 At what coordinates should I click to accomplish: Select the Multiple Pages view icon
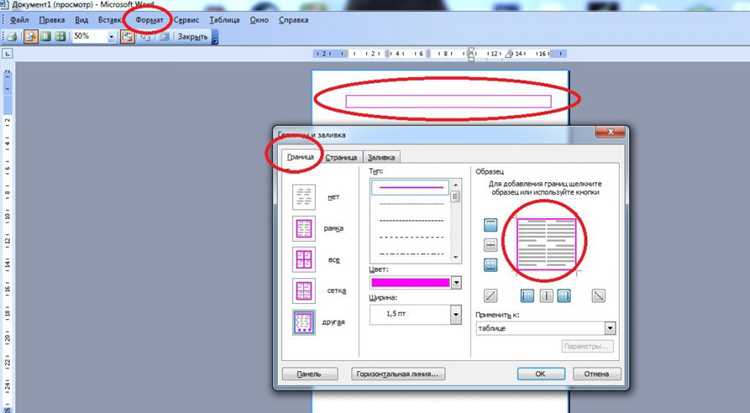tap(60, 36)
